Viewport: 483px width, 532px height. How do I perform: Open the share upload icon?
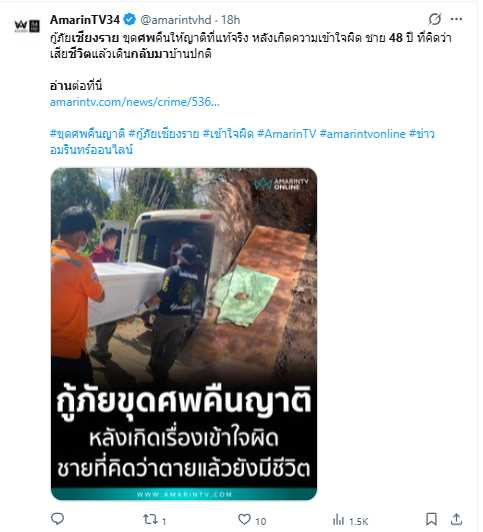coord(456,519)
